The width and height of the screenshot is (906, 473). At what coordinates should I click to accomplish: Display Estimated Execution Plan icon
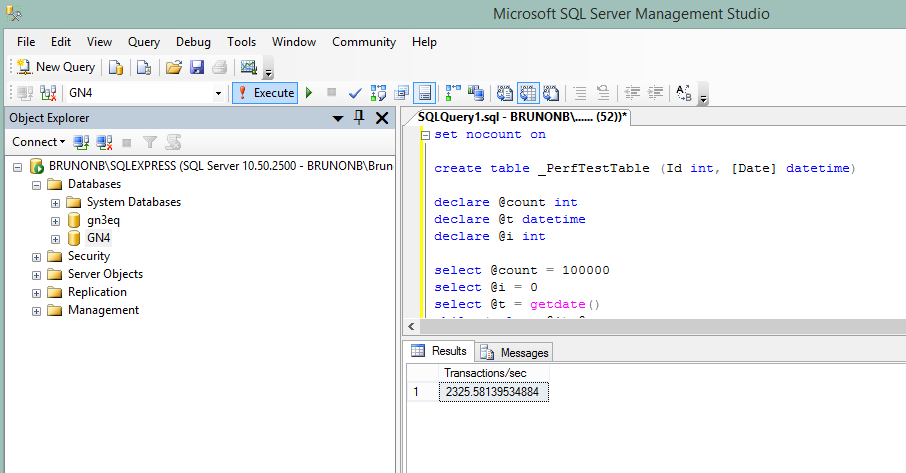coord(378,93)
